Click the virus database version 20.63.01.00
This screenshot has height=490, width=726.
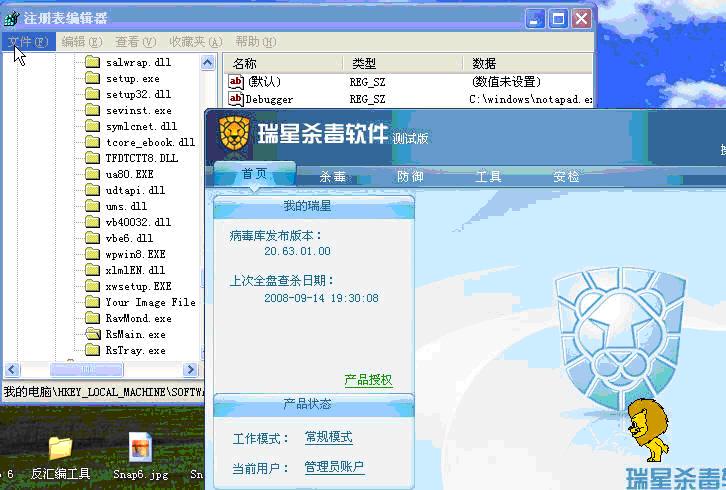pos(297,251)
